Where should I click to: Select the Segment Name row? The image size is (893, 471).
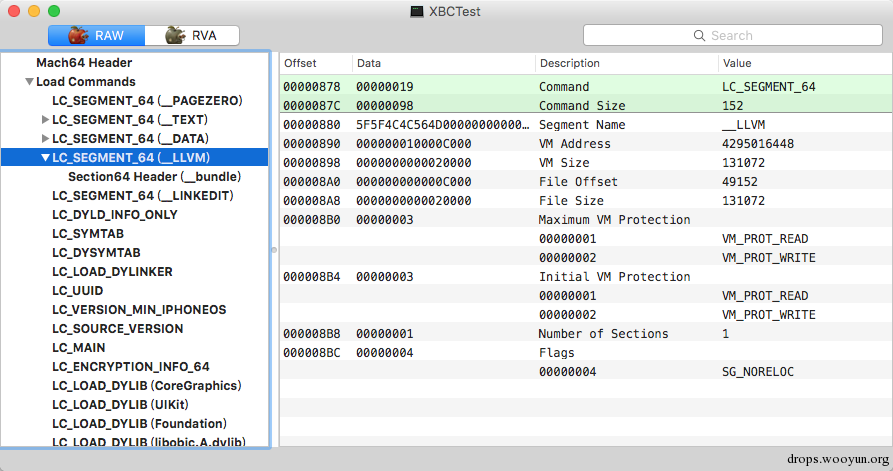pos(586,125)
